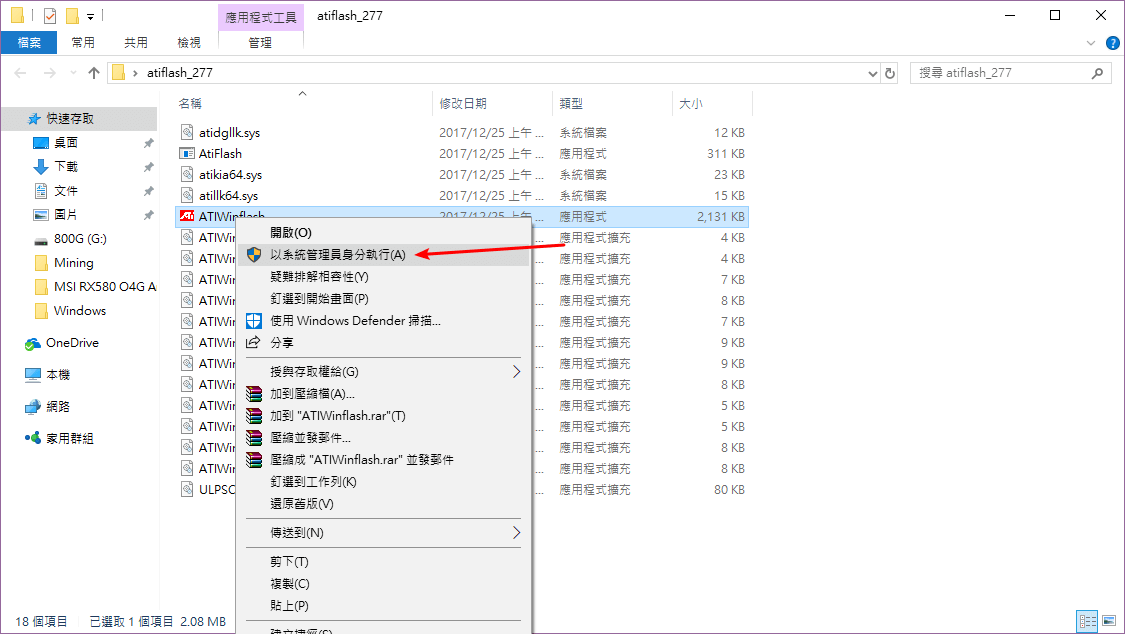Choose Restore previous versions(V)
The width and height of the screenshot is (1125, 634).
tap(385, 503)
